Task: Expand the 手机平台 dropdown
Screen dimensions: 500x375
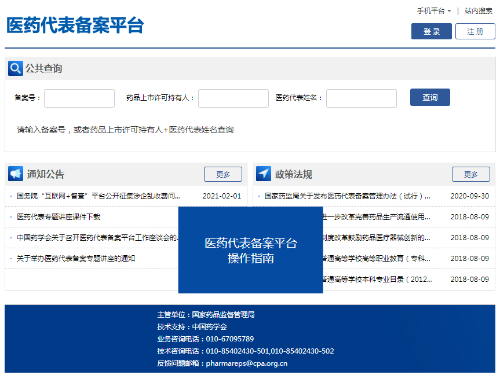Action: pyautogui.click(x=434, y=11)
